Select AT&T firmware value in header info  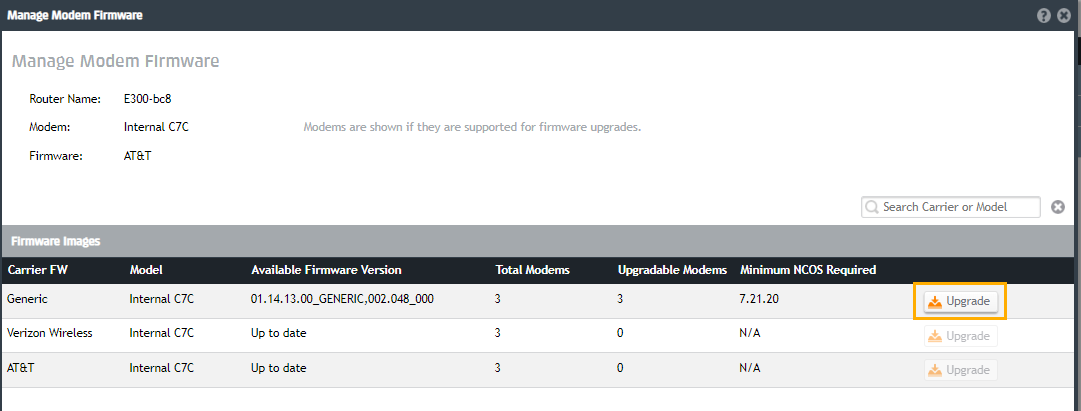(138, 156)
